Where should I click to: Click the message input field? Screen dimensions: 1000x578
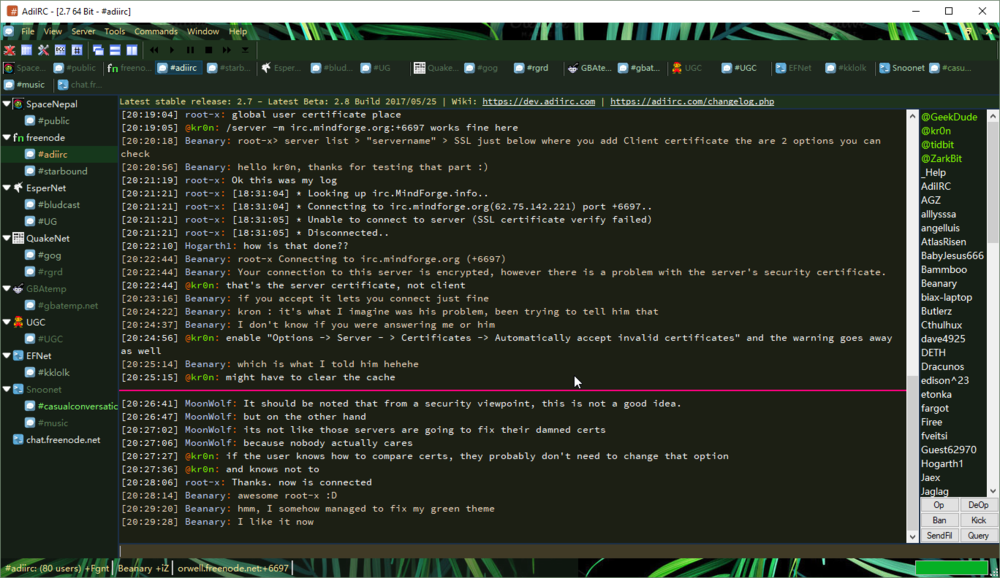513,551
